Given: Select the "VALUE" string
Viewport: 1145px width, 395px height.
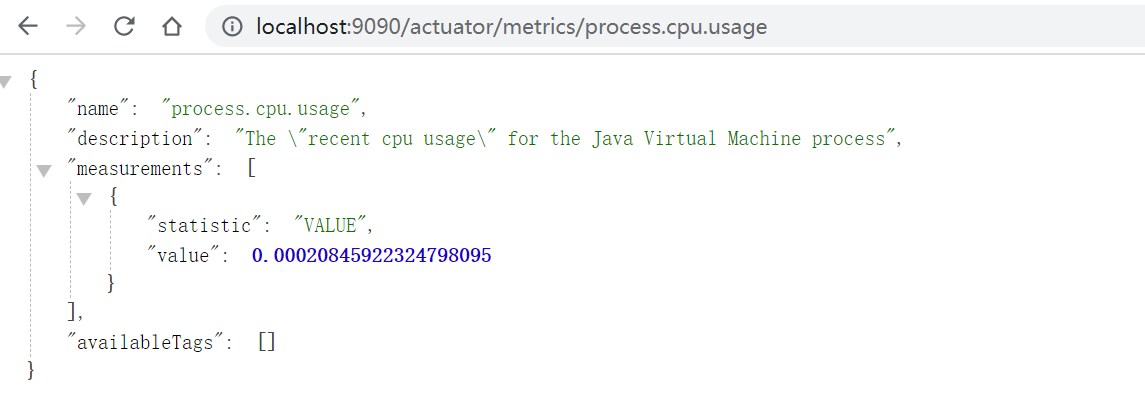Looking at the screenshot, I should [x=329, y=226].
